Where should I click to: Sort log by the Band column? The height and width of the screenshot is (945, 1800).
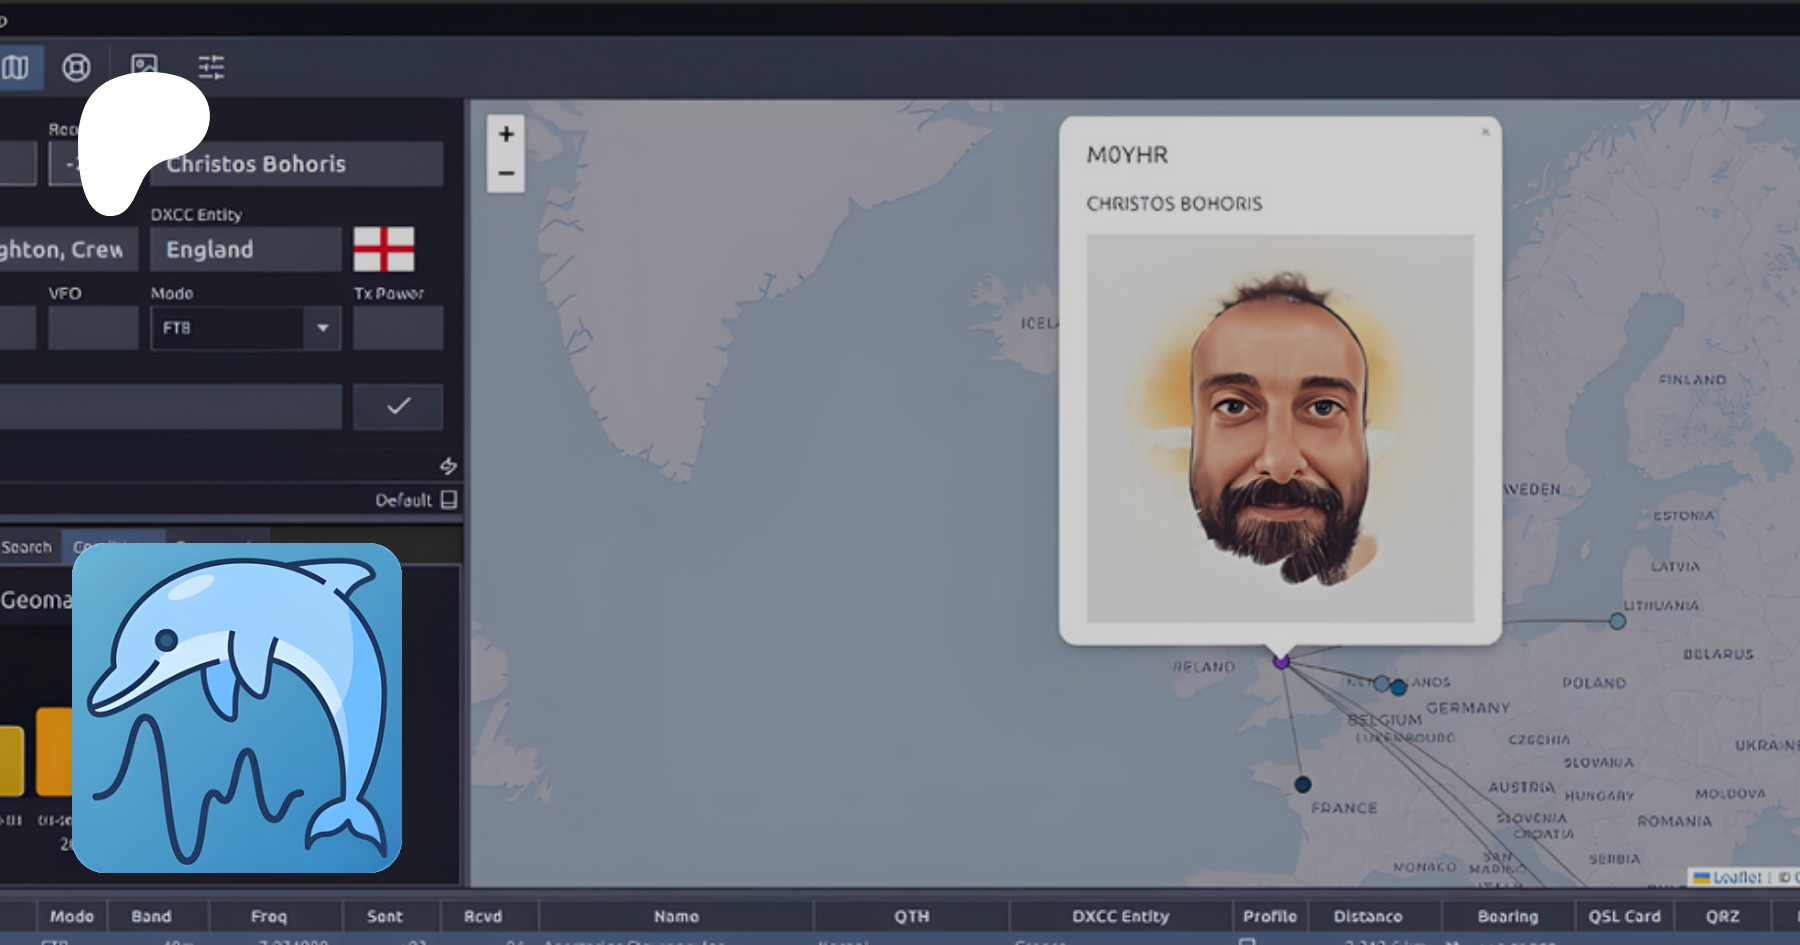[x=151, y=916]
